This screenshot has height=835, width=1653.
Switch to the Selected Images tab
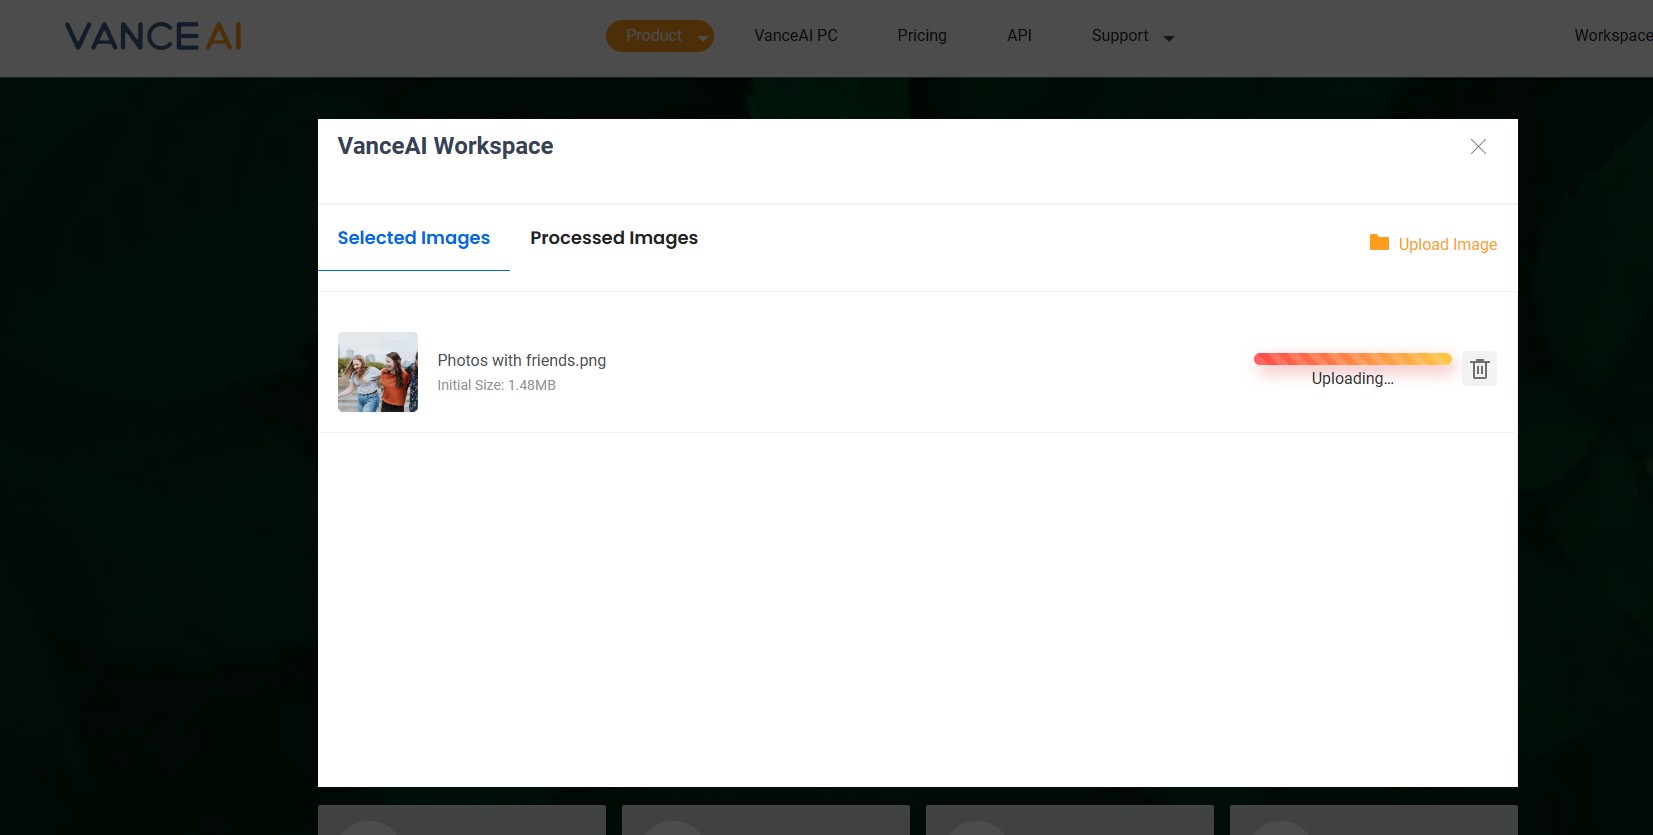coord(414,238)
